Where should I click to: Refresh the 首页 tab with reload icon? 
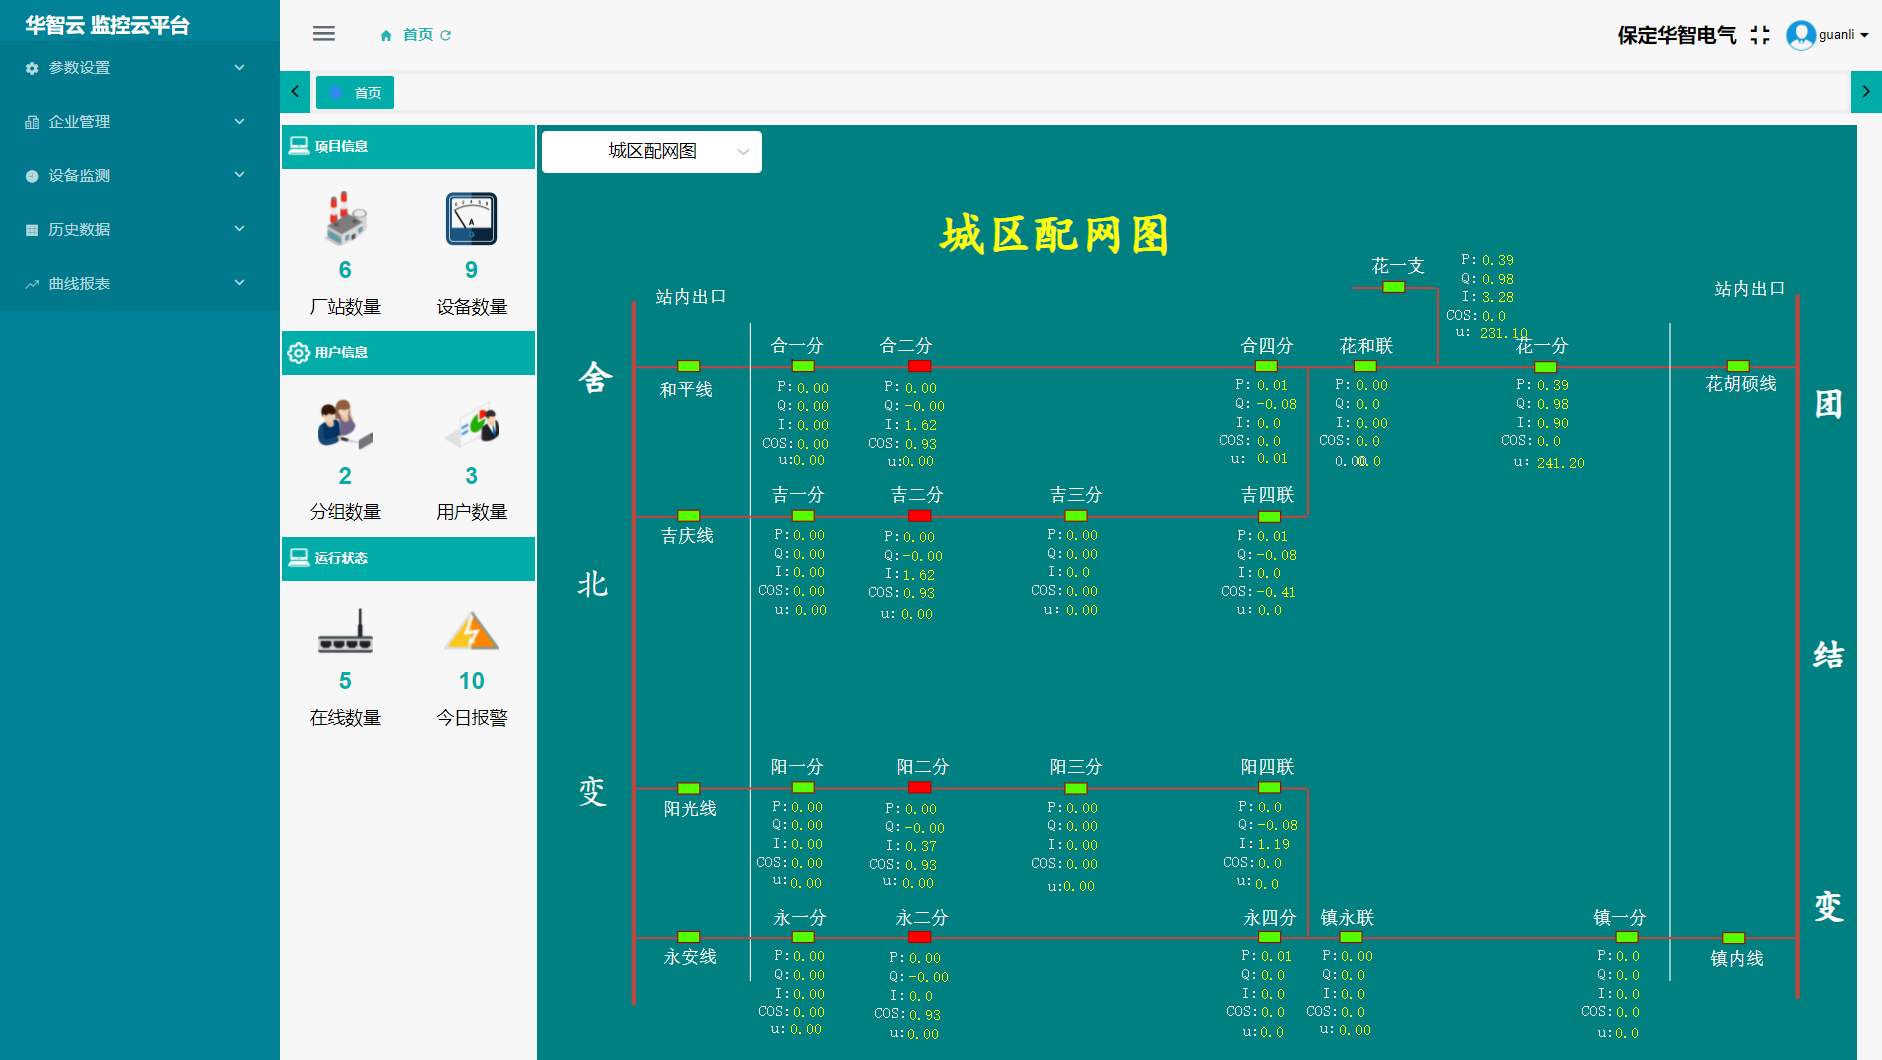pyautogui.click(x=446, y=35)
